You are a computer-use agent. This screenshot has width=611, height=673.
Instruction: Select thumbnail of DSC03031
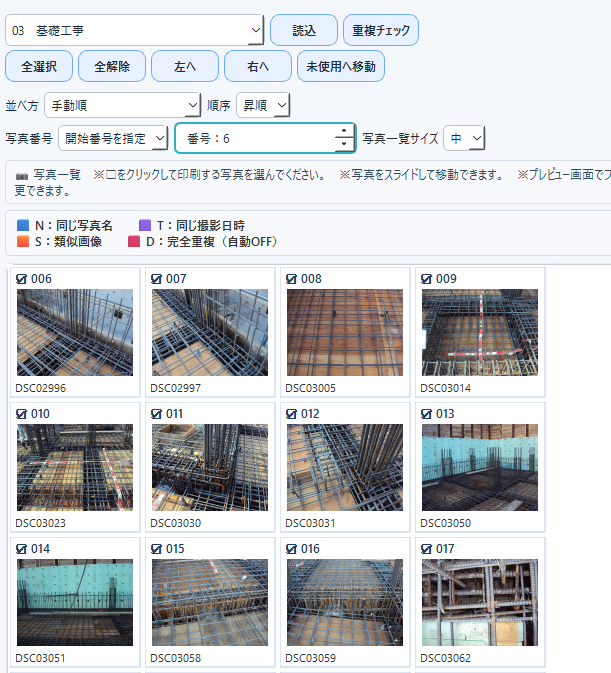(345, 467)
